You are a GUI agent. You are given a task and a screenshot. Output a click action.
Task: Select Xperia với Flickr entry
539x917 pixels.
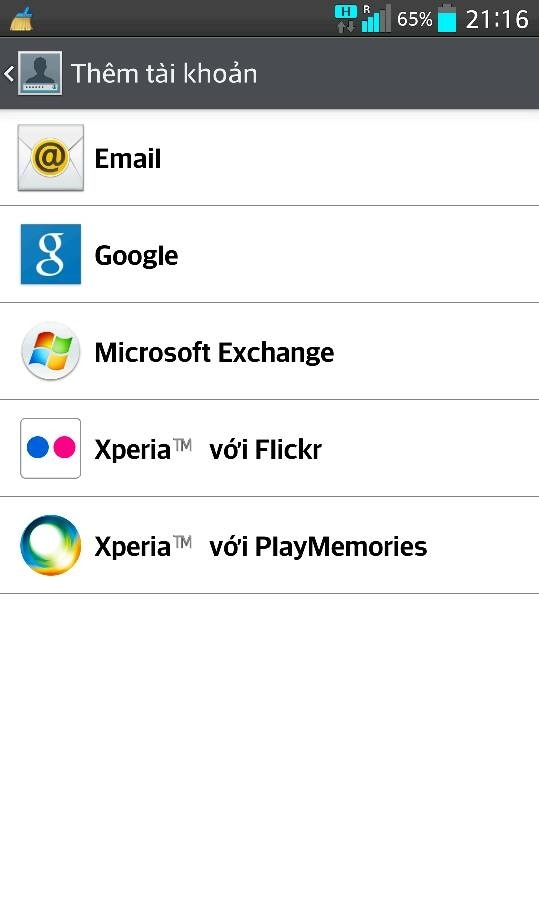click(270, 449)
